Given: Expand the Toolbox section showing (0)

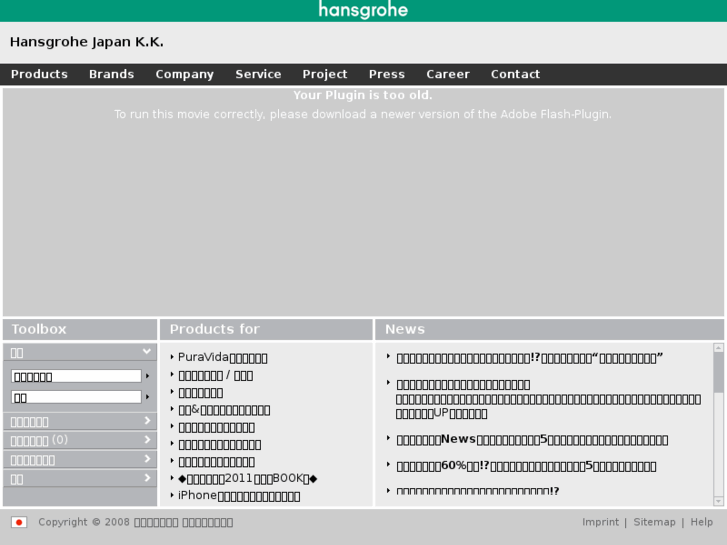Looking at the screenshot, I should 80,440.
